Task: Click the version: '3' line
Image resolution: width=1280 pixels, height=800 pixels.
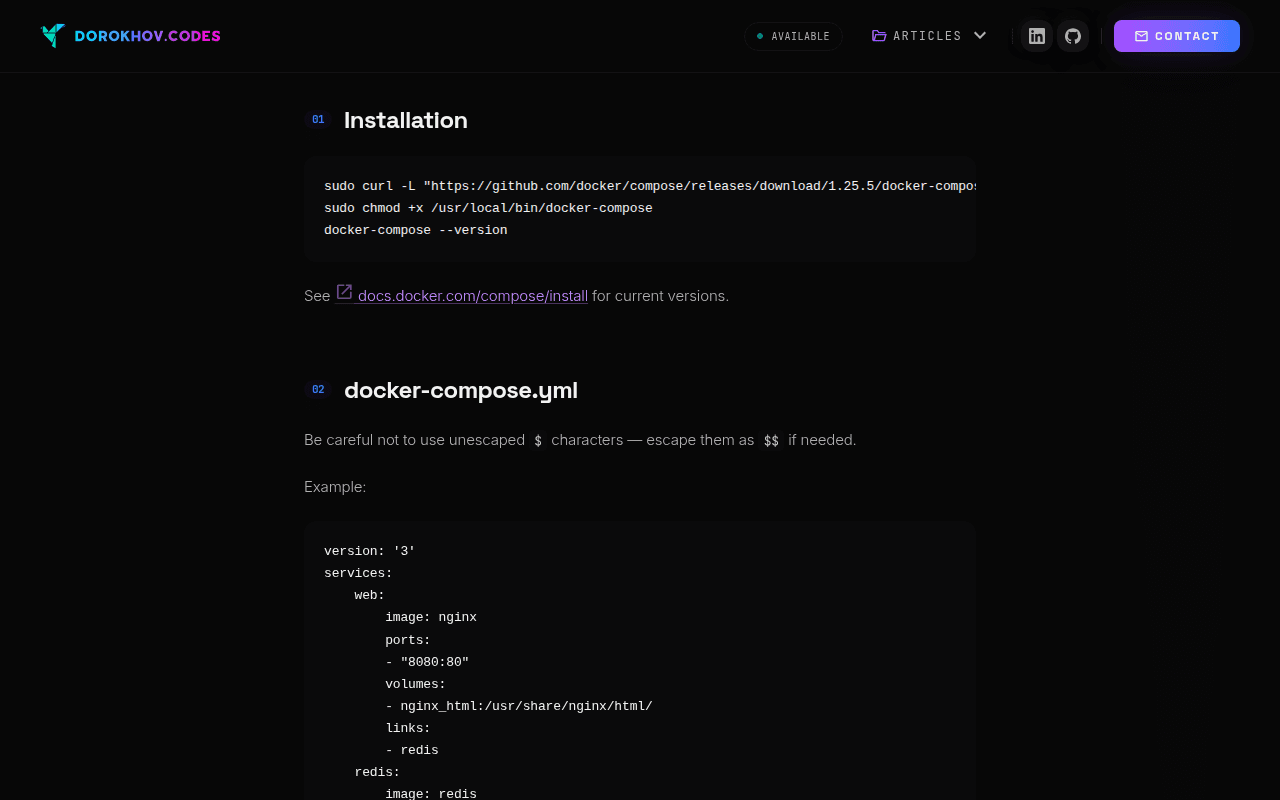Action: pos(370,551)
